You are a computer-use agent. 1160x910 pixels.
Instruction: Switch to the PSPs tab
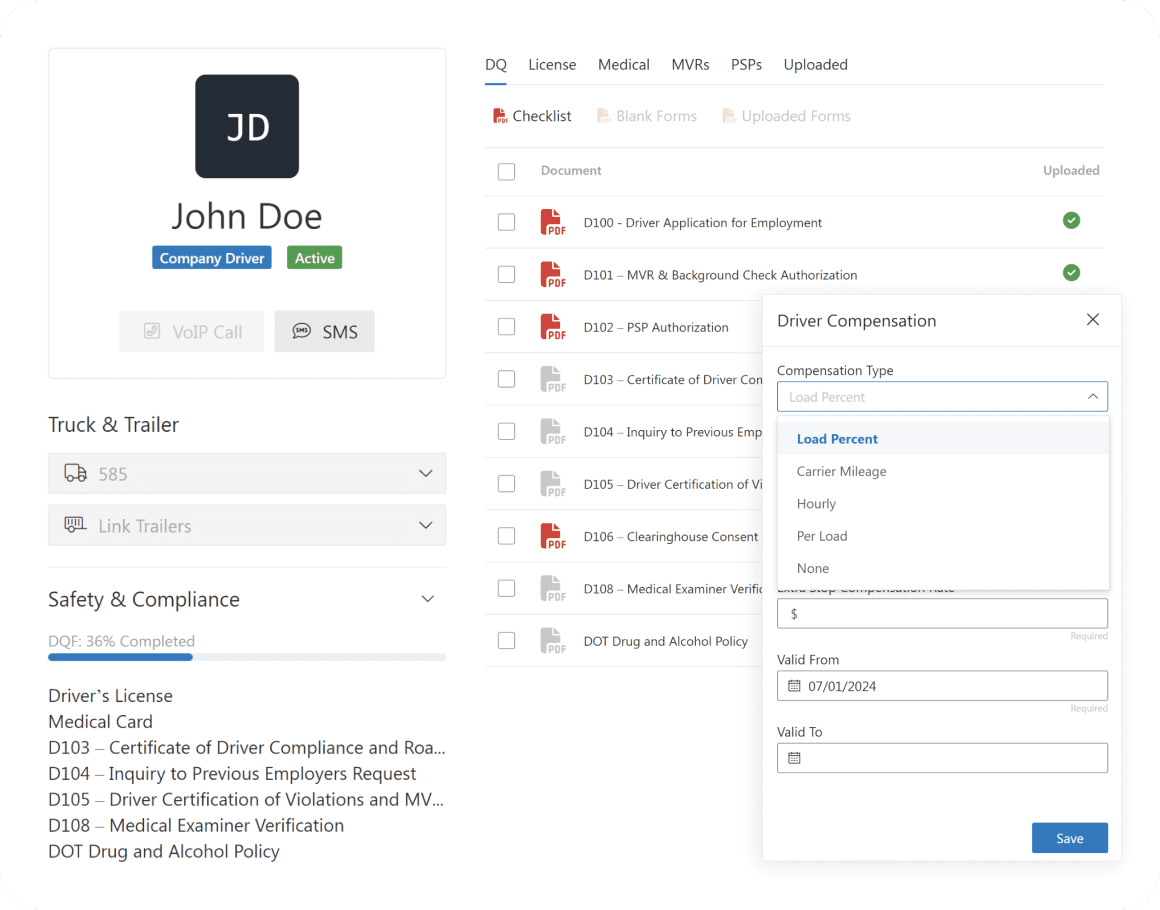746,64
